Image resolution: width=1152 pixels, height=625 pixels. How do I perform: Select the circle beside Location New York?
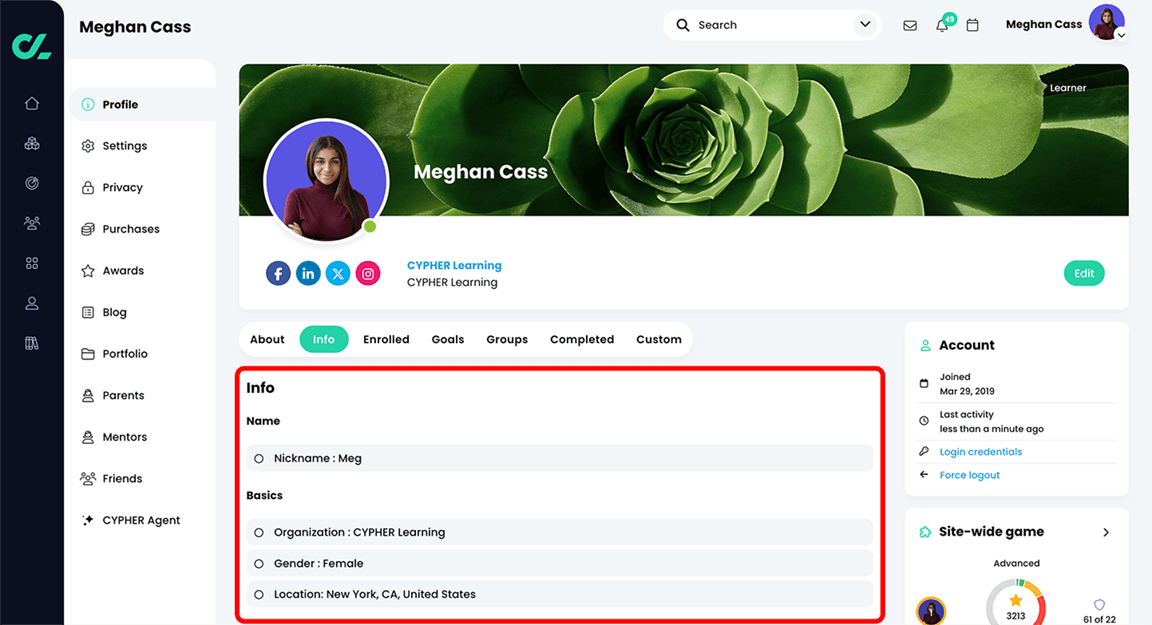click(x=258, y=594)
